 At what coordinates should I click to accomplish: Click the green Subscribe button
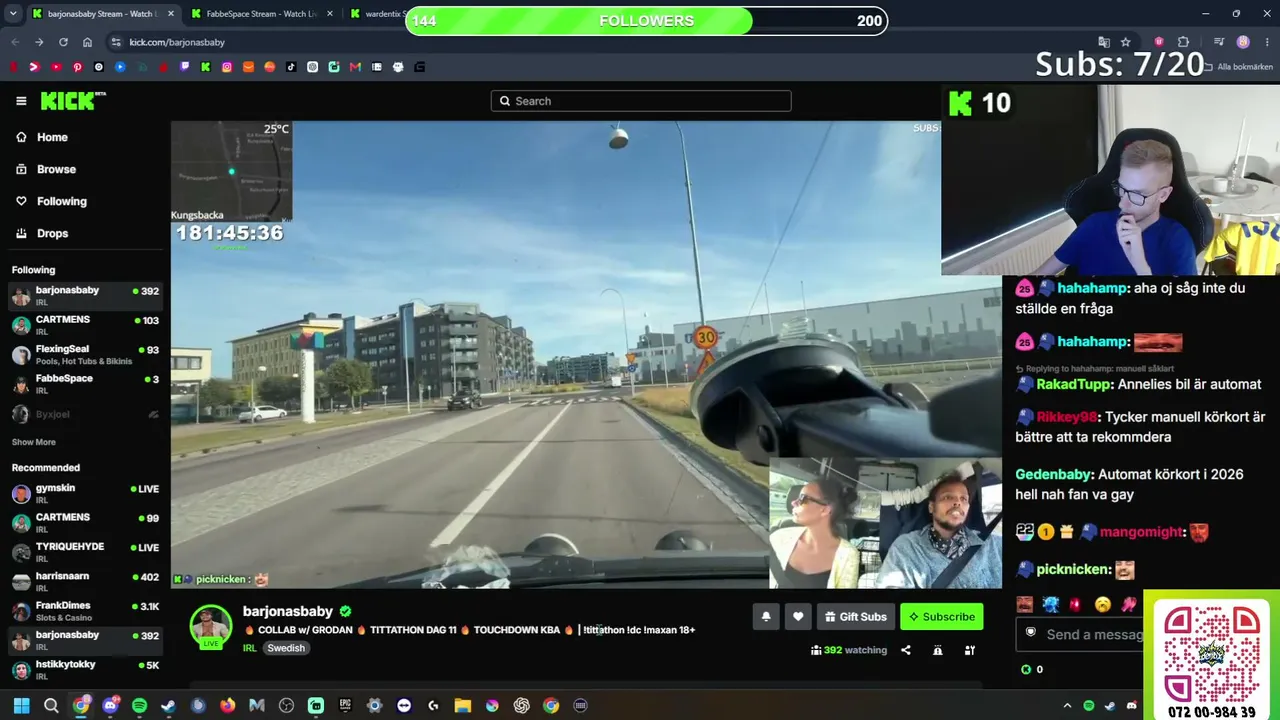click(x=941, y=617)
